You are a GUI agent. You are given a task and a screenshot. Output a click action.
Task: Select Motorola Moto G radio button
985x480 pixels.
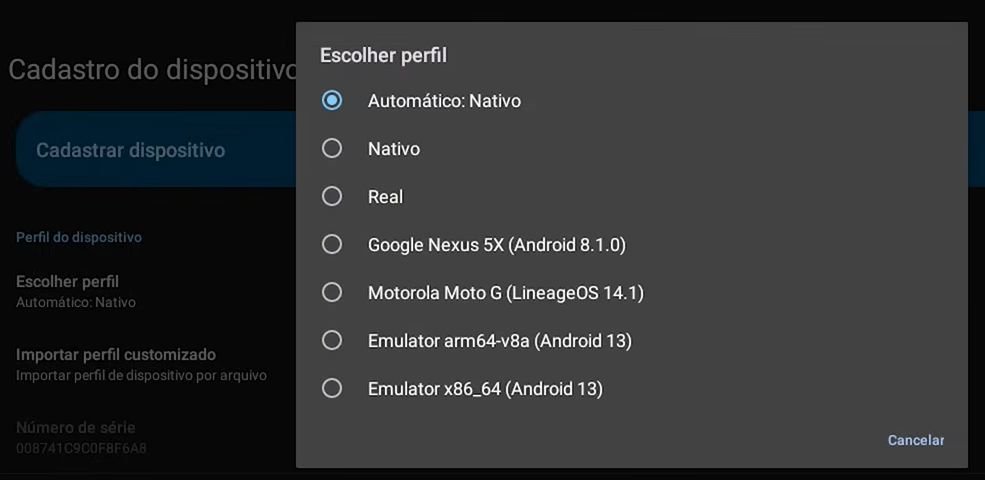(x=332, y=293)
